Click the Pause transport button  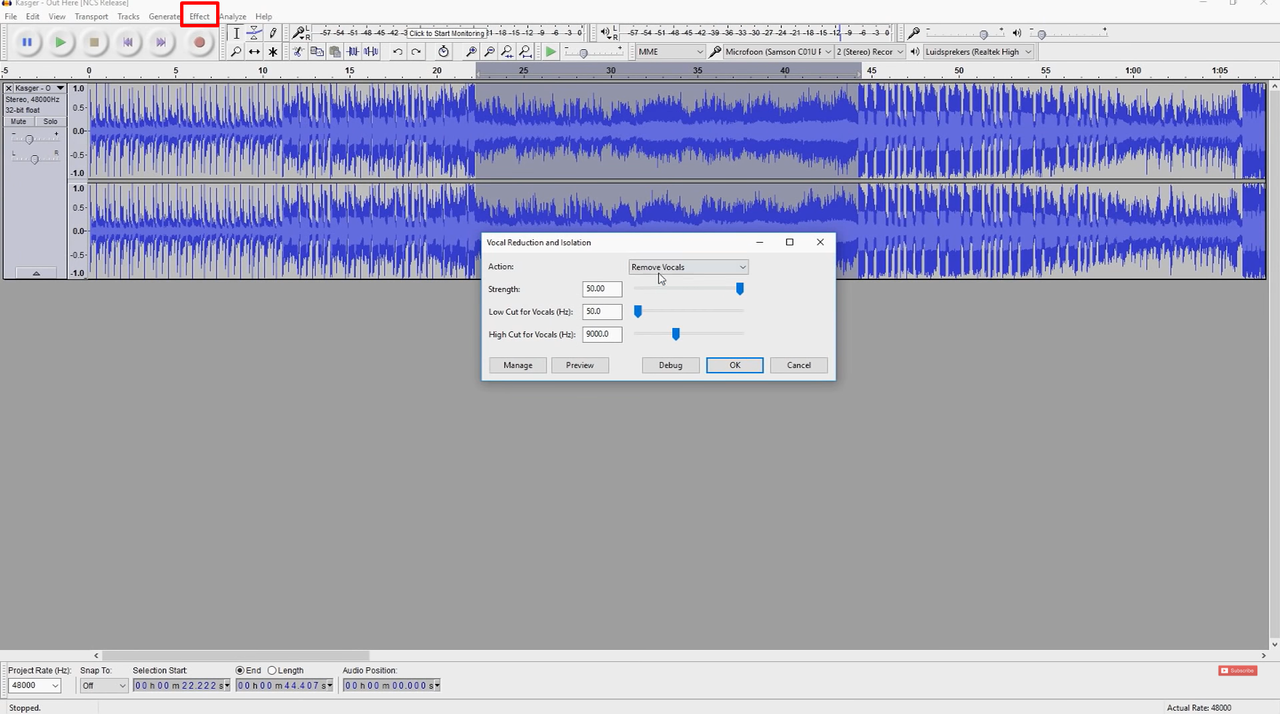(27, 42)
